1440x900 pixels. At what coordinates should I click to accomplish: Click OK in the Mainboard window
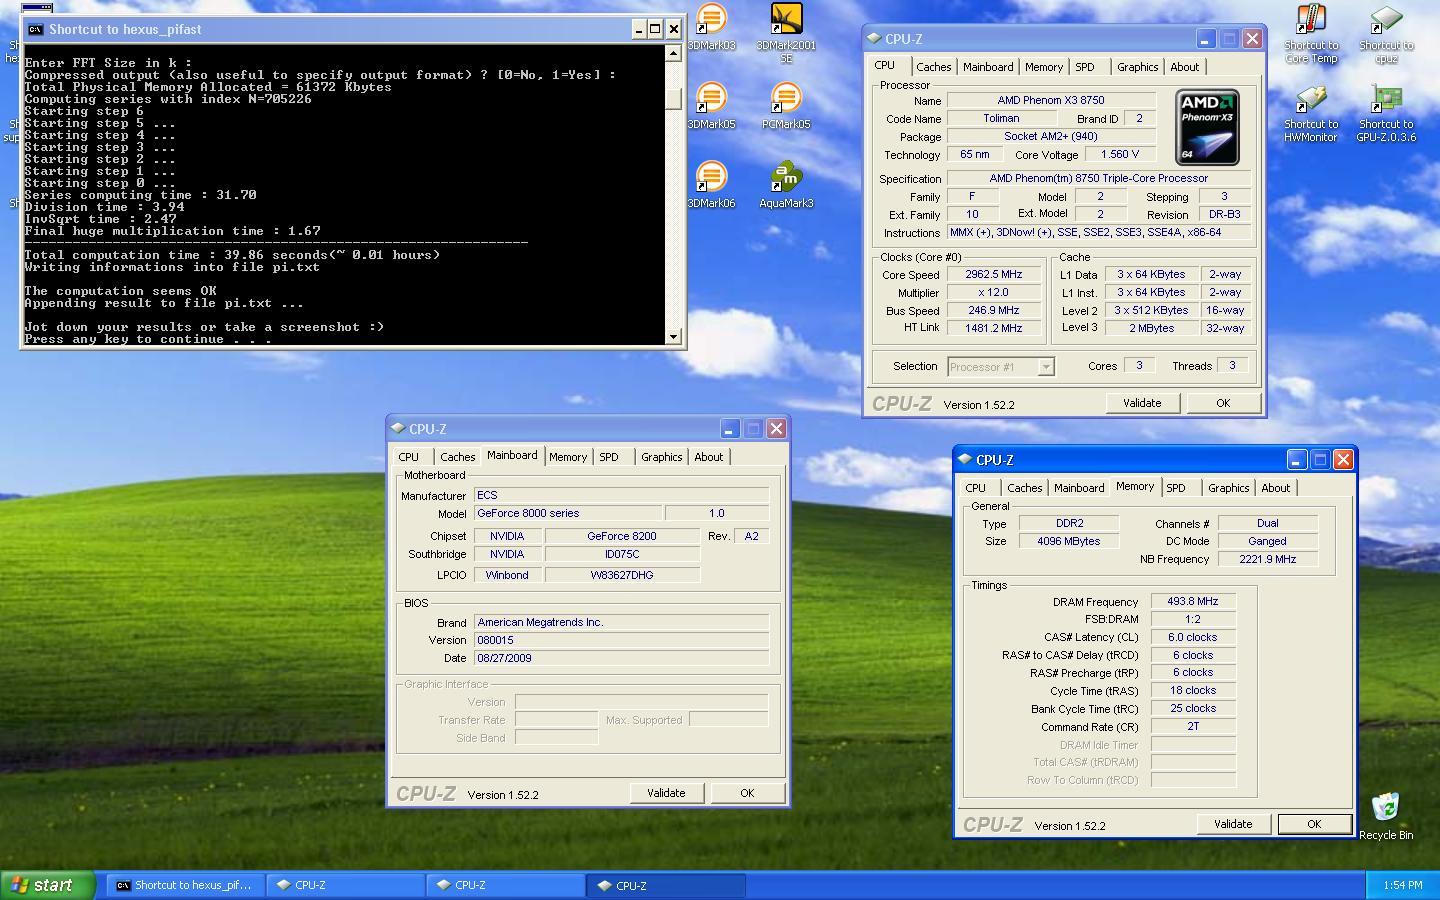coord(746,793)
